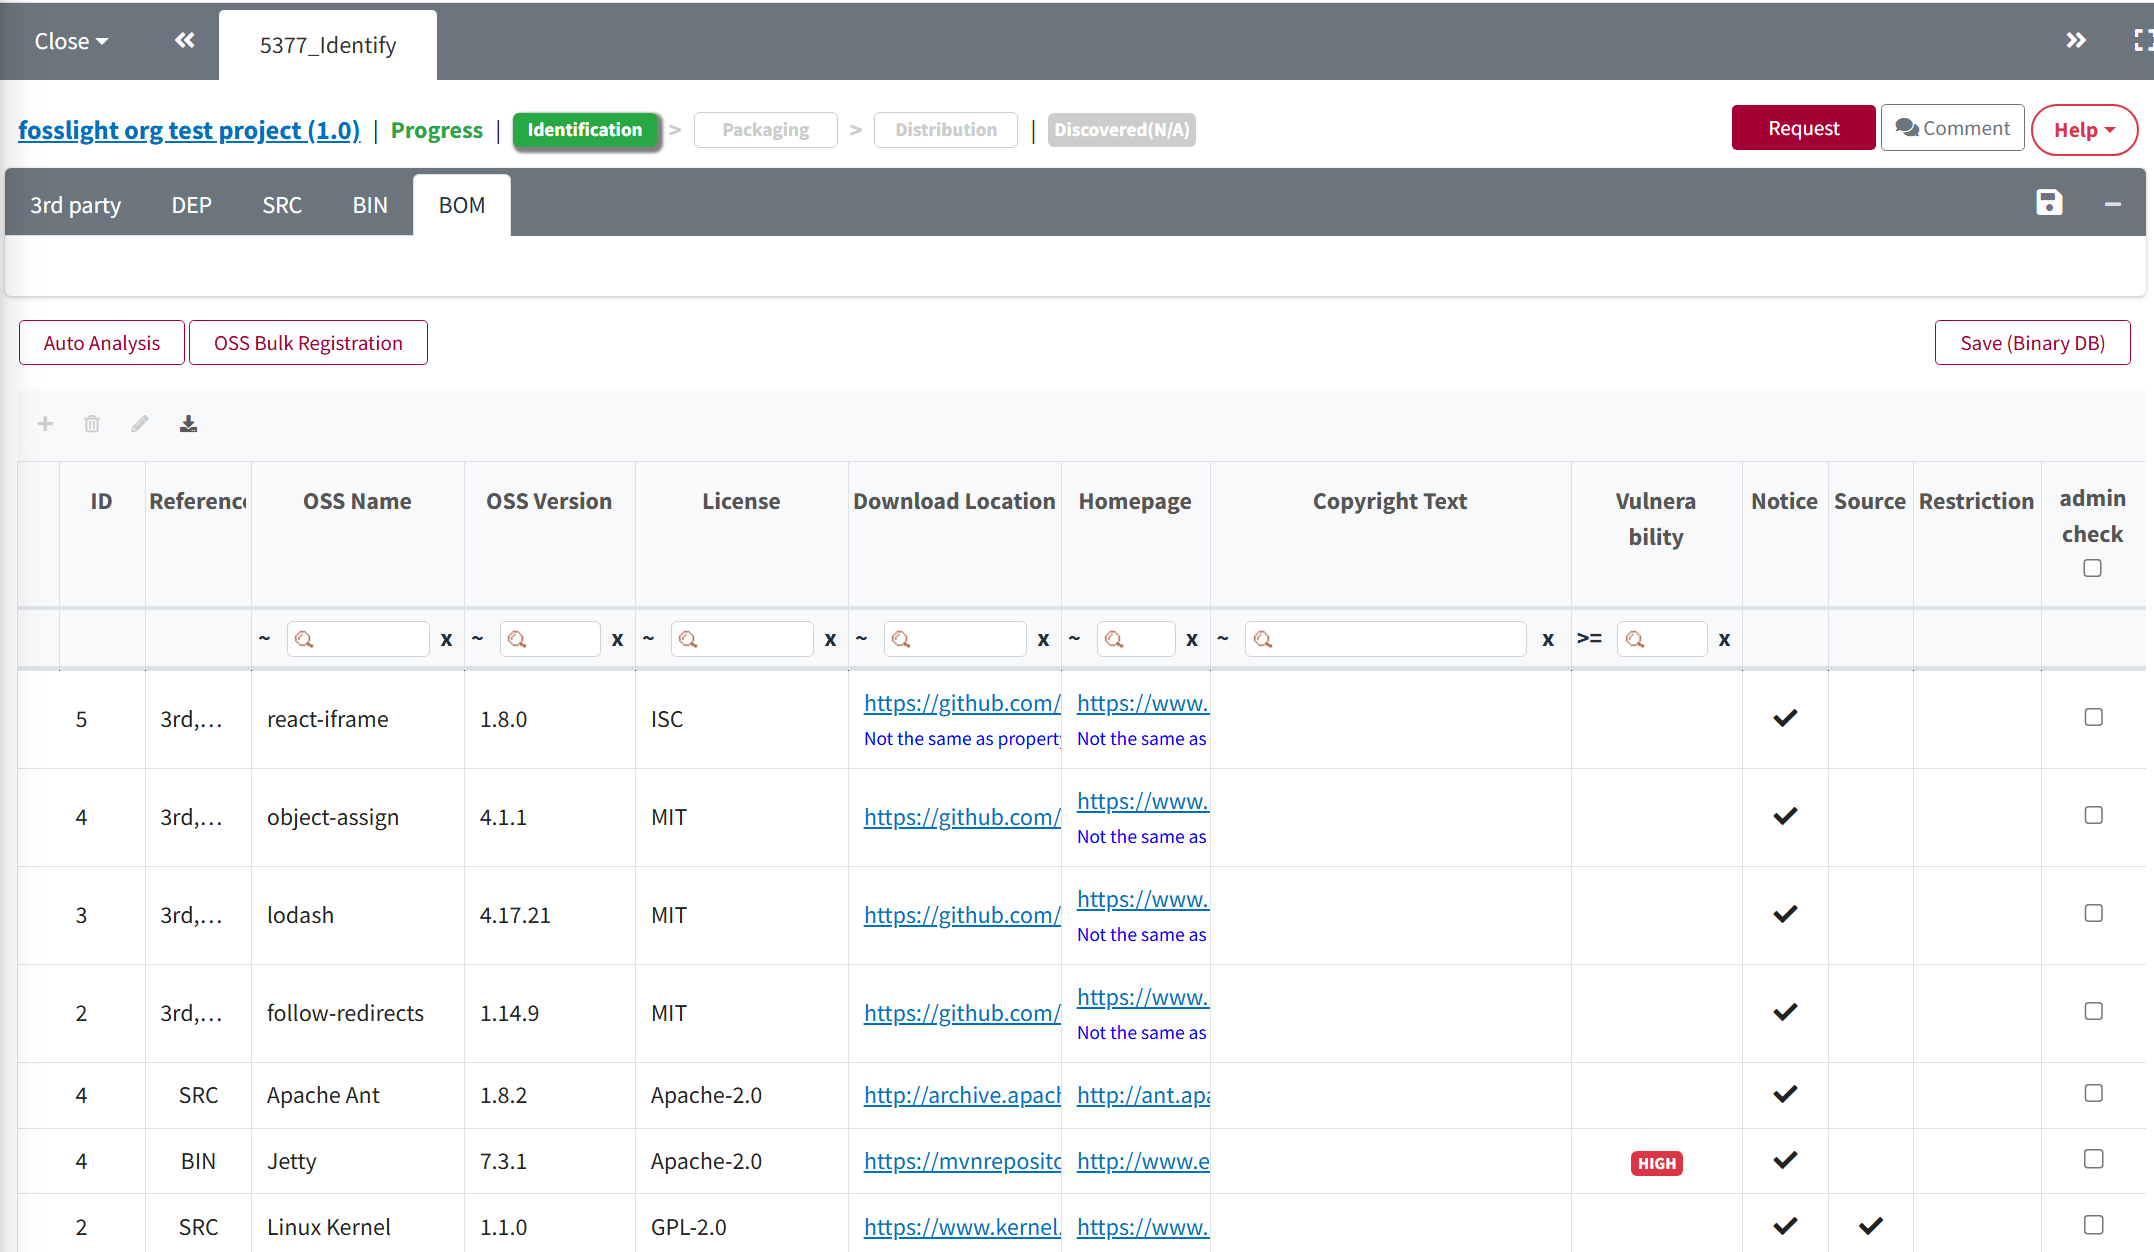Check admin checkbox for Jetty row
This screenshot has height=1252, width=2154.
[2093, 1159]
